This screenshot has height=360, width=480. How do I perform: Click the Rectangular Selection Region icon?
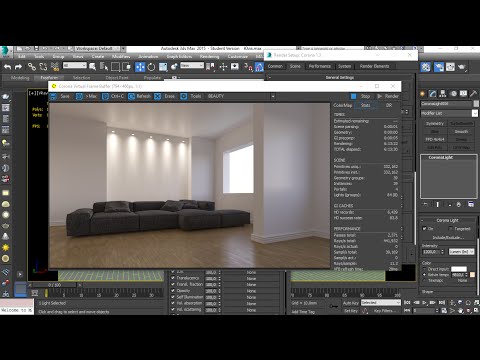(x=115, y=67)
